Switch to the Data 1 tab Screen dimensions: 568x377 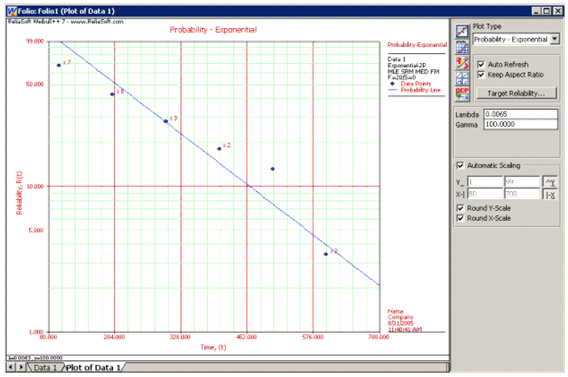click(x=44, y=368)
